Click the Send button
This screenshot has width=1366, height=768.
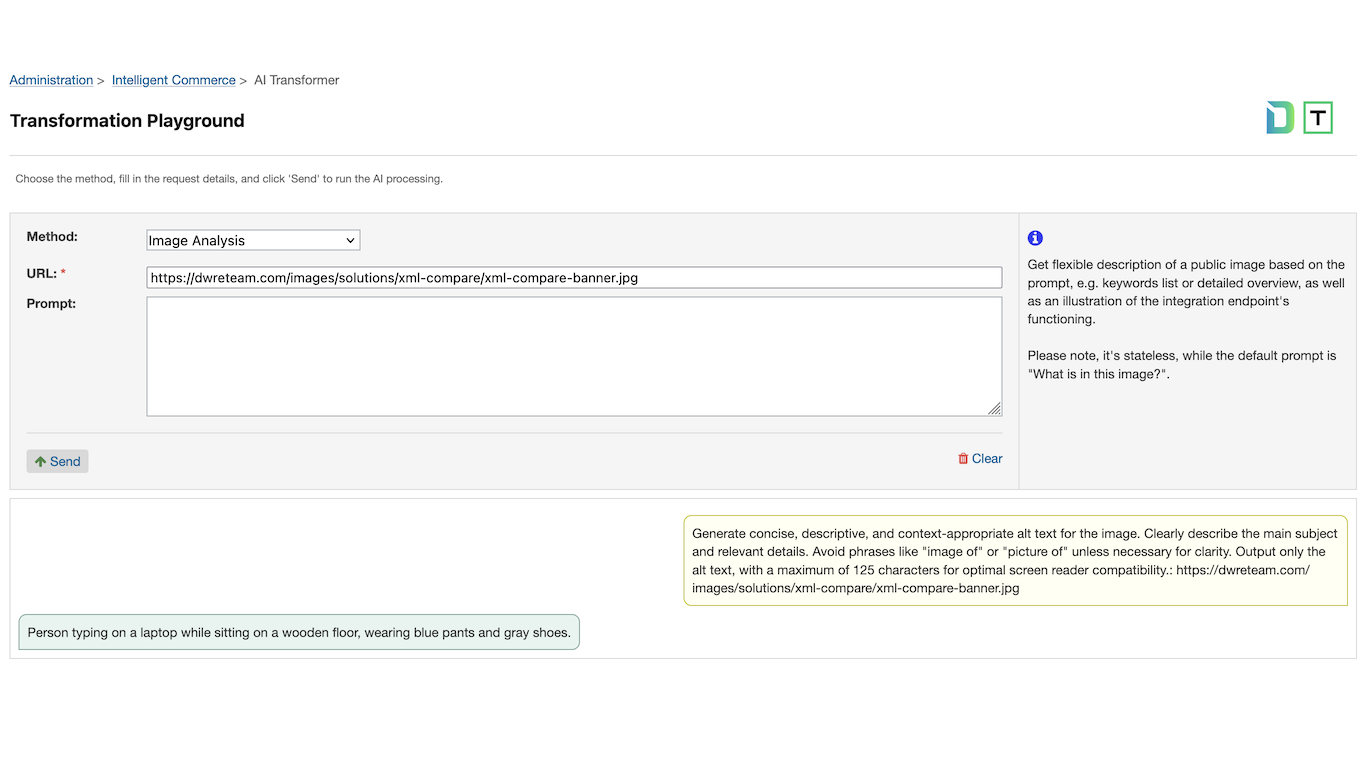[57, 461]
